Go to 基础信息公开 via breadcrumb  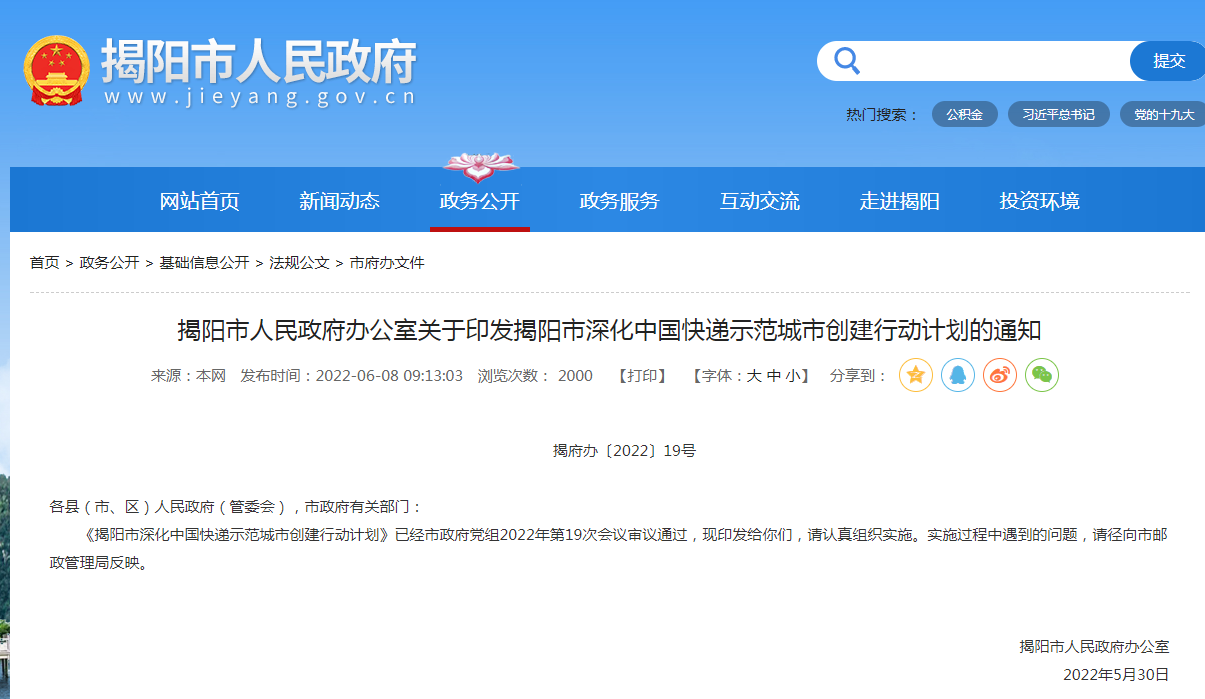(x=204, y=263)
